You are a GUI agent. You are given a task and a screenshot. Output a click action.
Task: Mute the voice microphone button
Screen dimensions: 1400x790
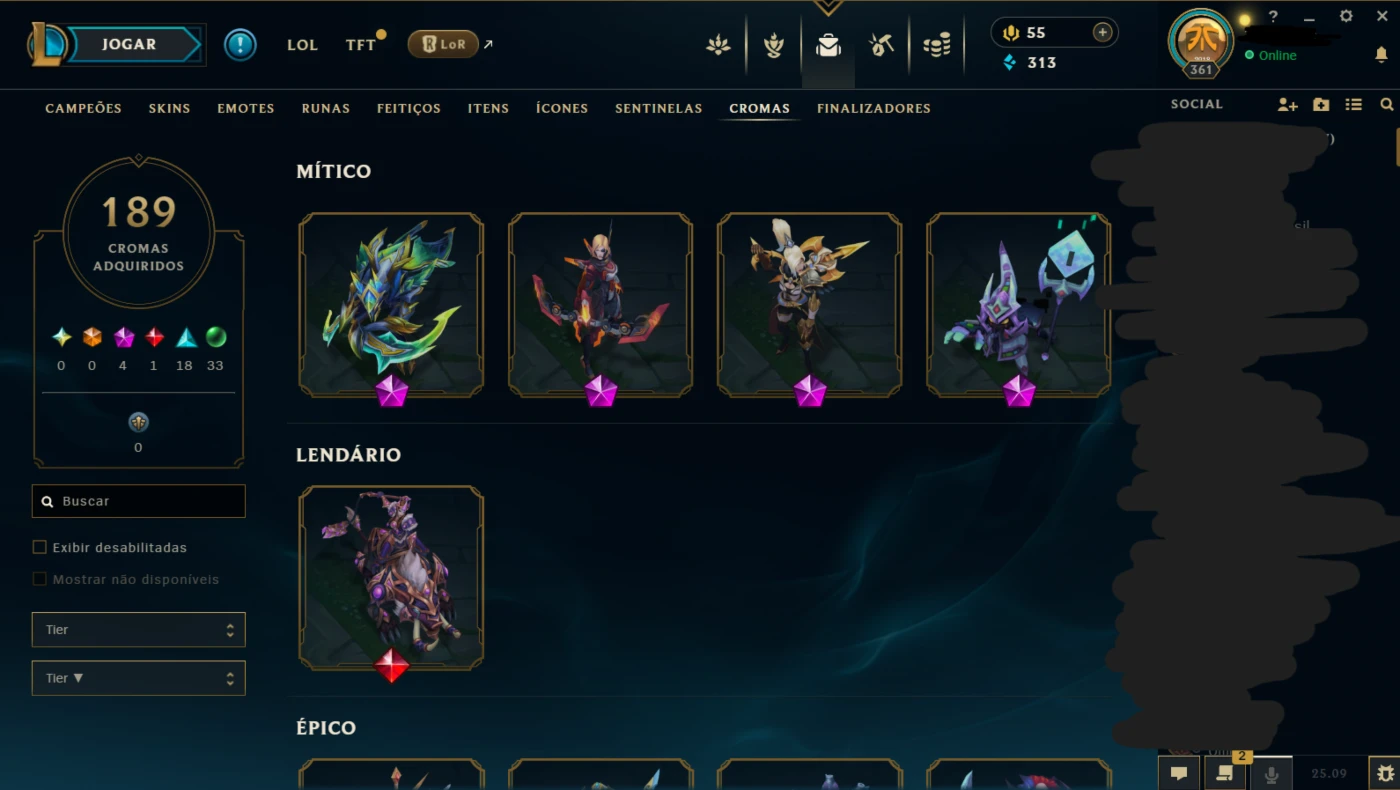[1272, 773]
